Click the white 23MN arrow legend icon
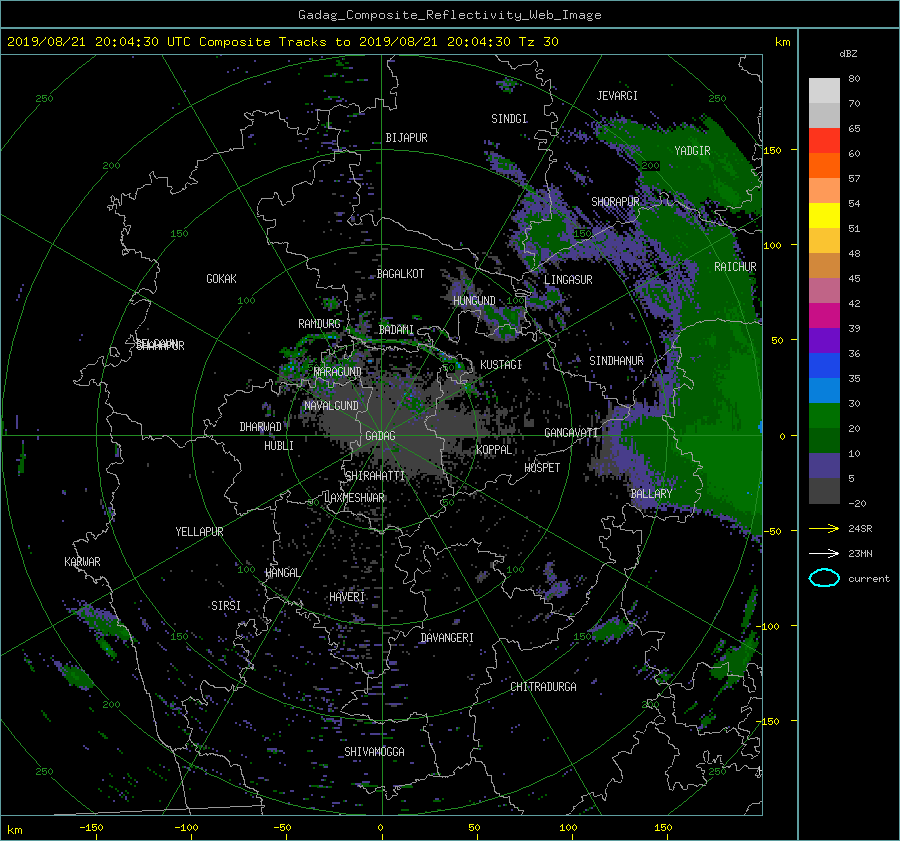Screen dimensions: 900x841 click(x=824, y=553)
